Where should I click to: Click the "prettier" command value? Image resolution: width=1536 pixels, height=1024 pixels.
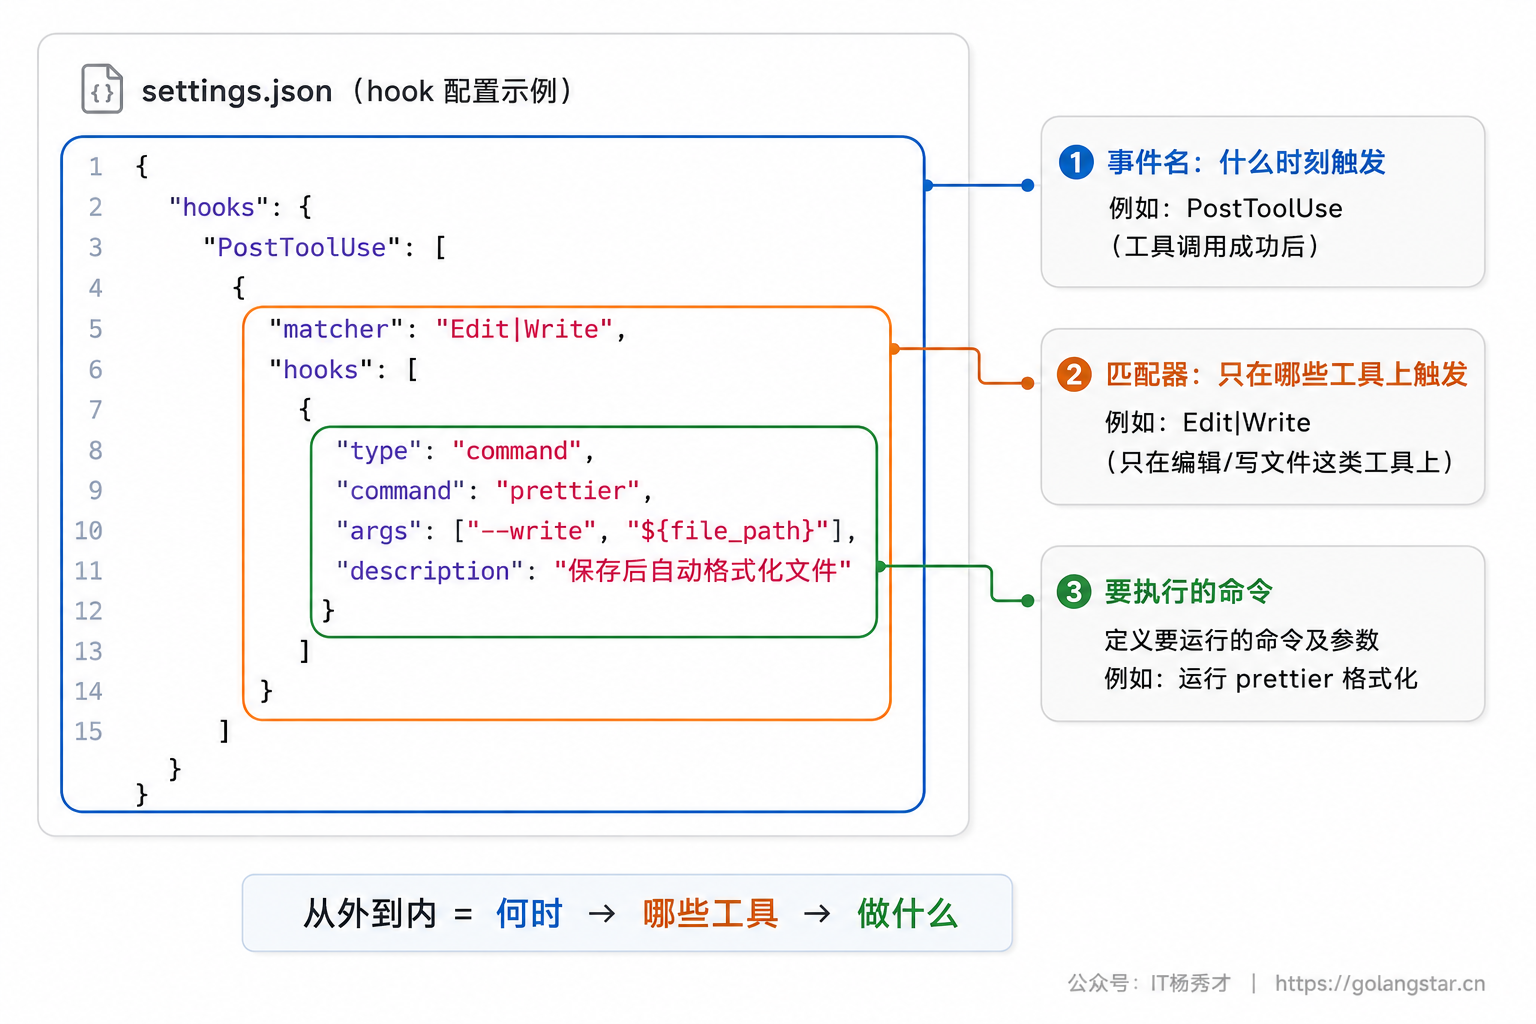(567, 491)
